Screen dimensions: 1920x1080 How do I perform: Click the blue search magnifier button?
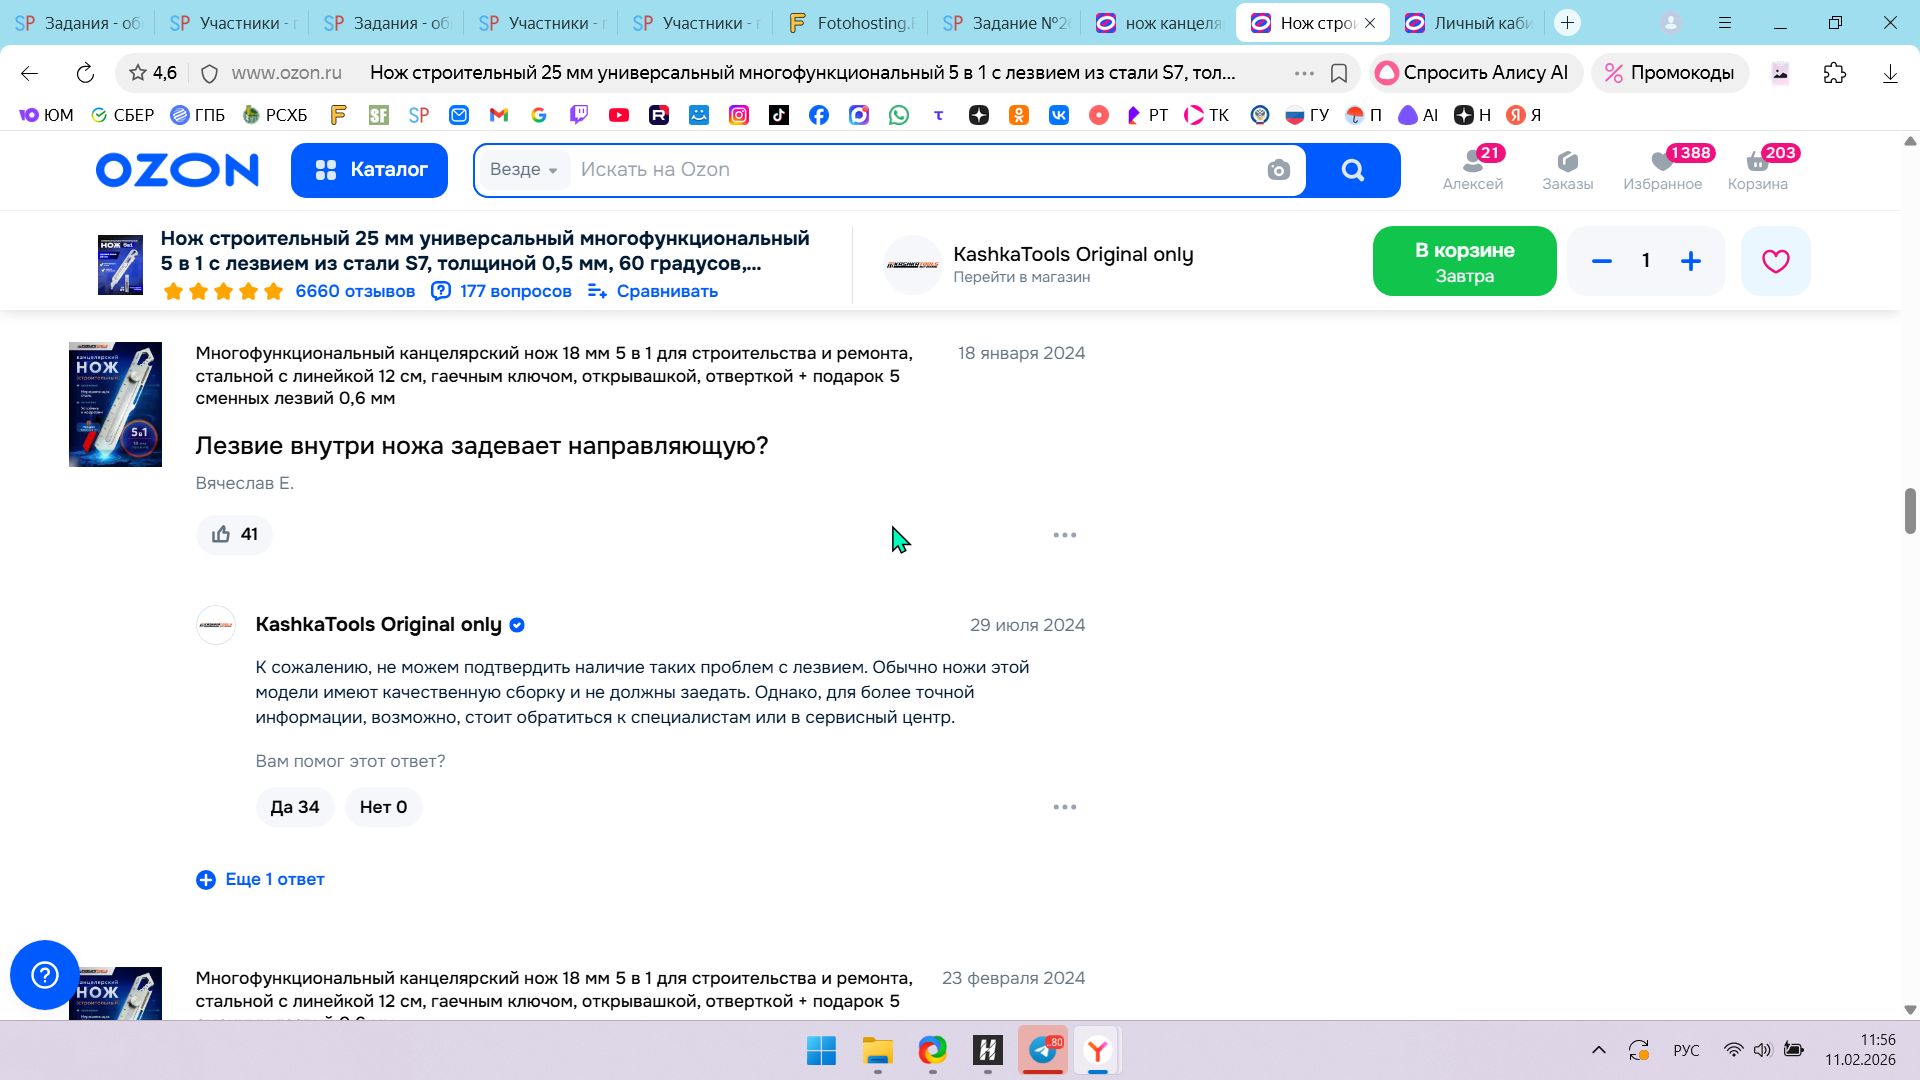pyautogui.click(x=1352, y=170)
